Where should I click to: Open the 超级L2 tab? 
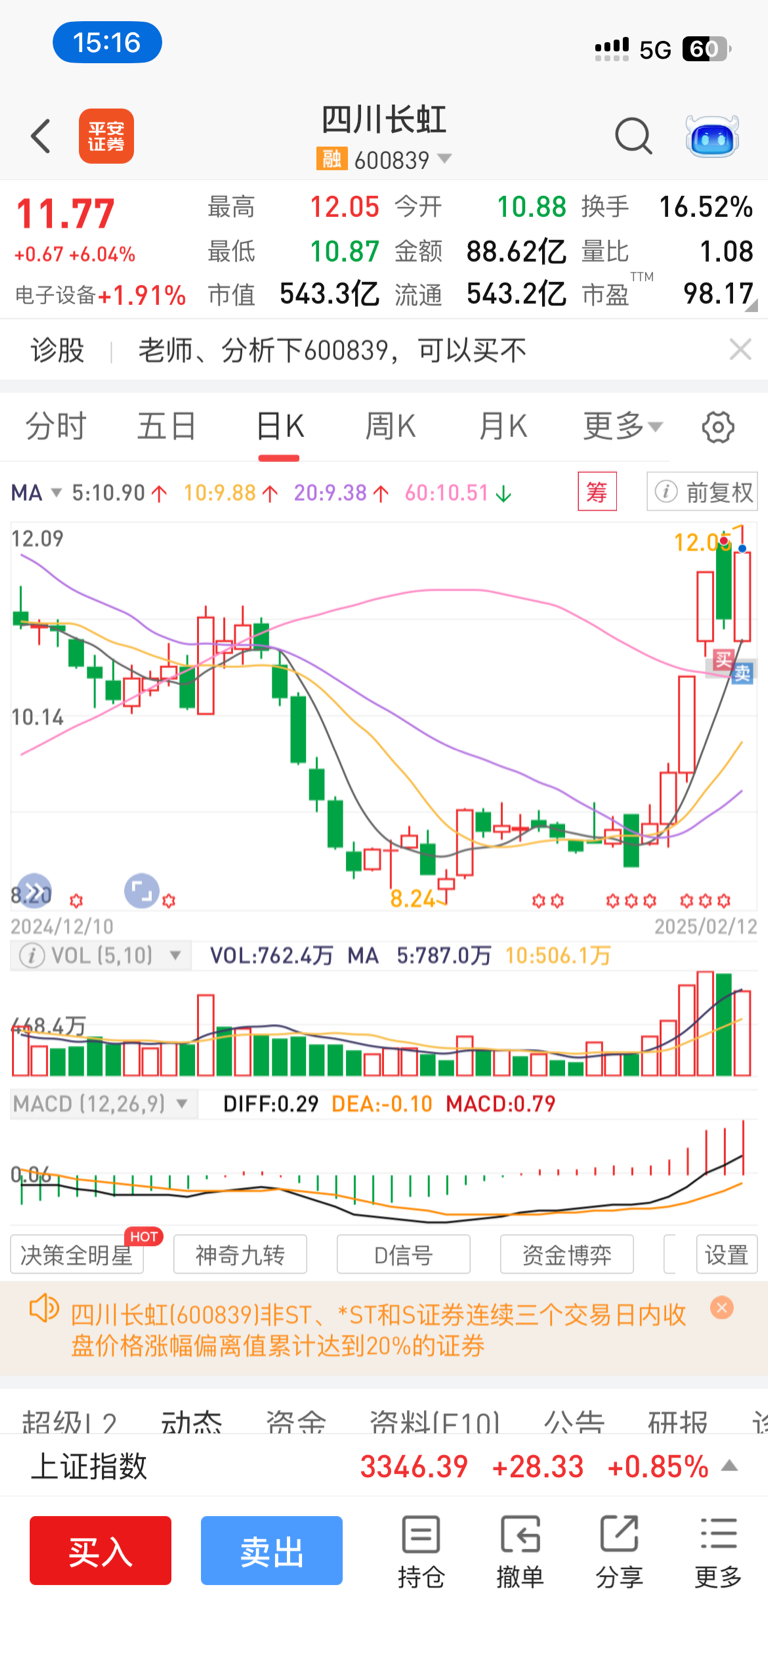tap(70, 1422)
